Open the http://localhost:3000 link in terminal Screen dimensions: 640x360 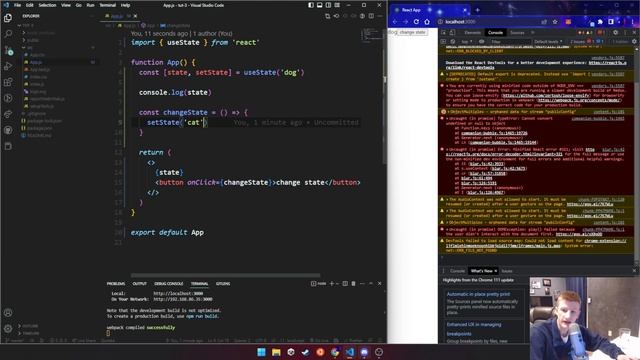[178, 293]
